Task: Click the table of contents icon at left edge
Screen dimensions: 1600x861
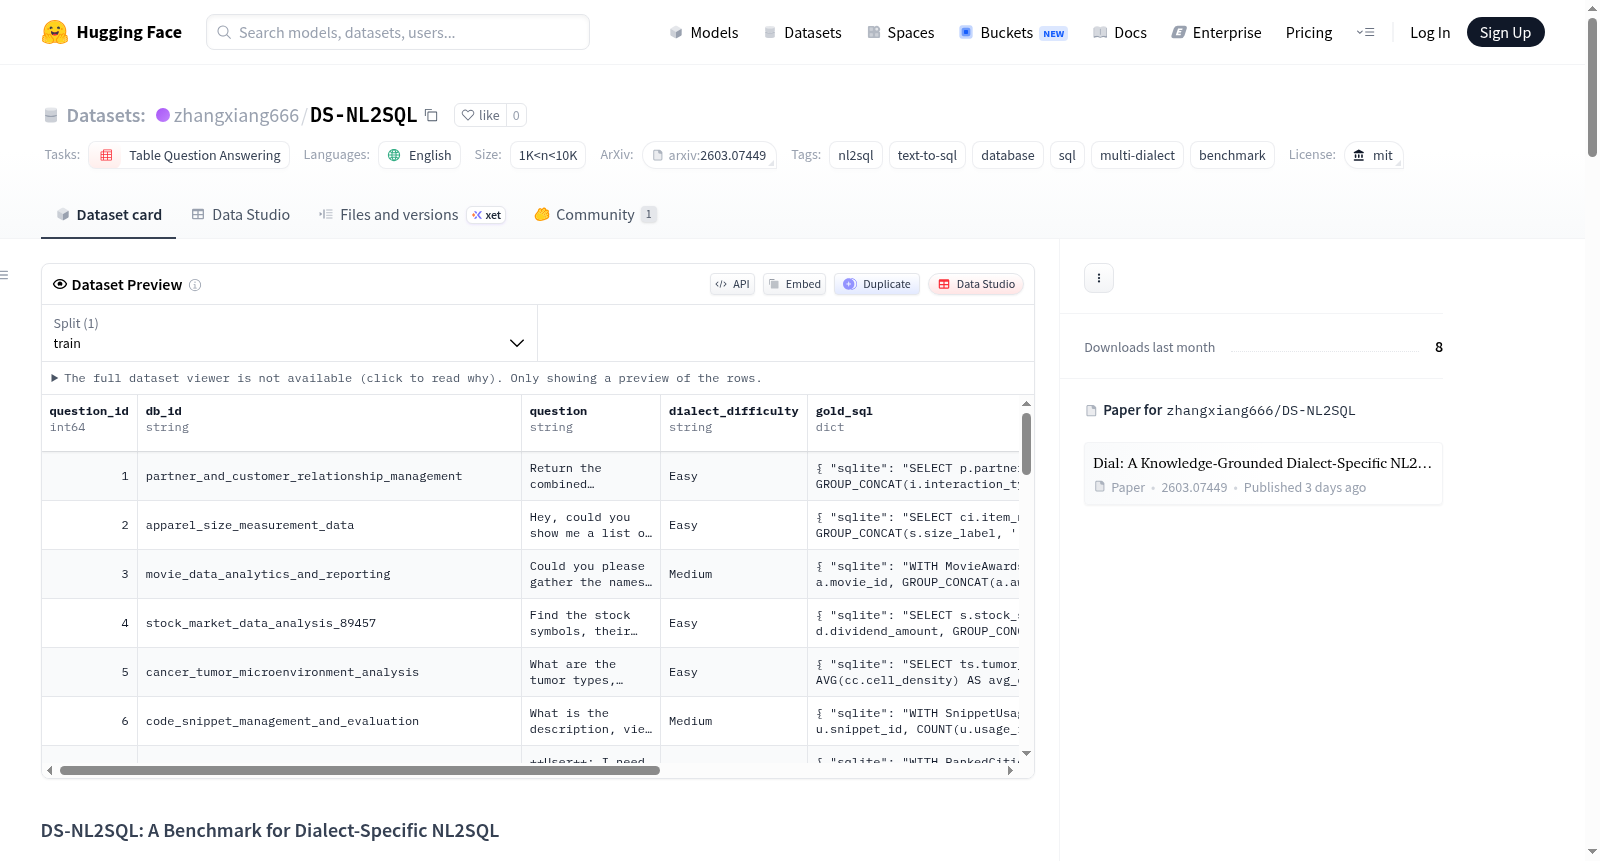Action: point(4,275)
